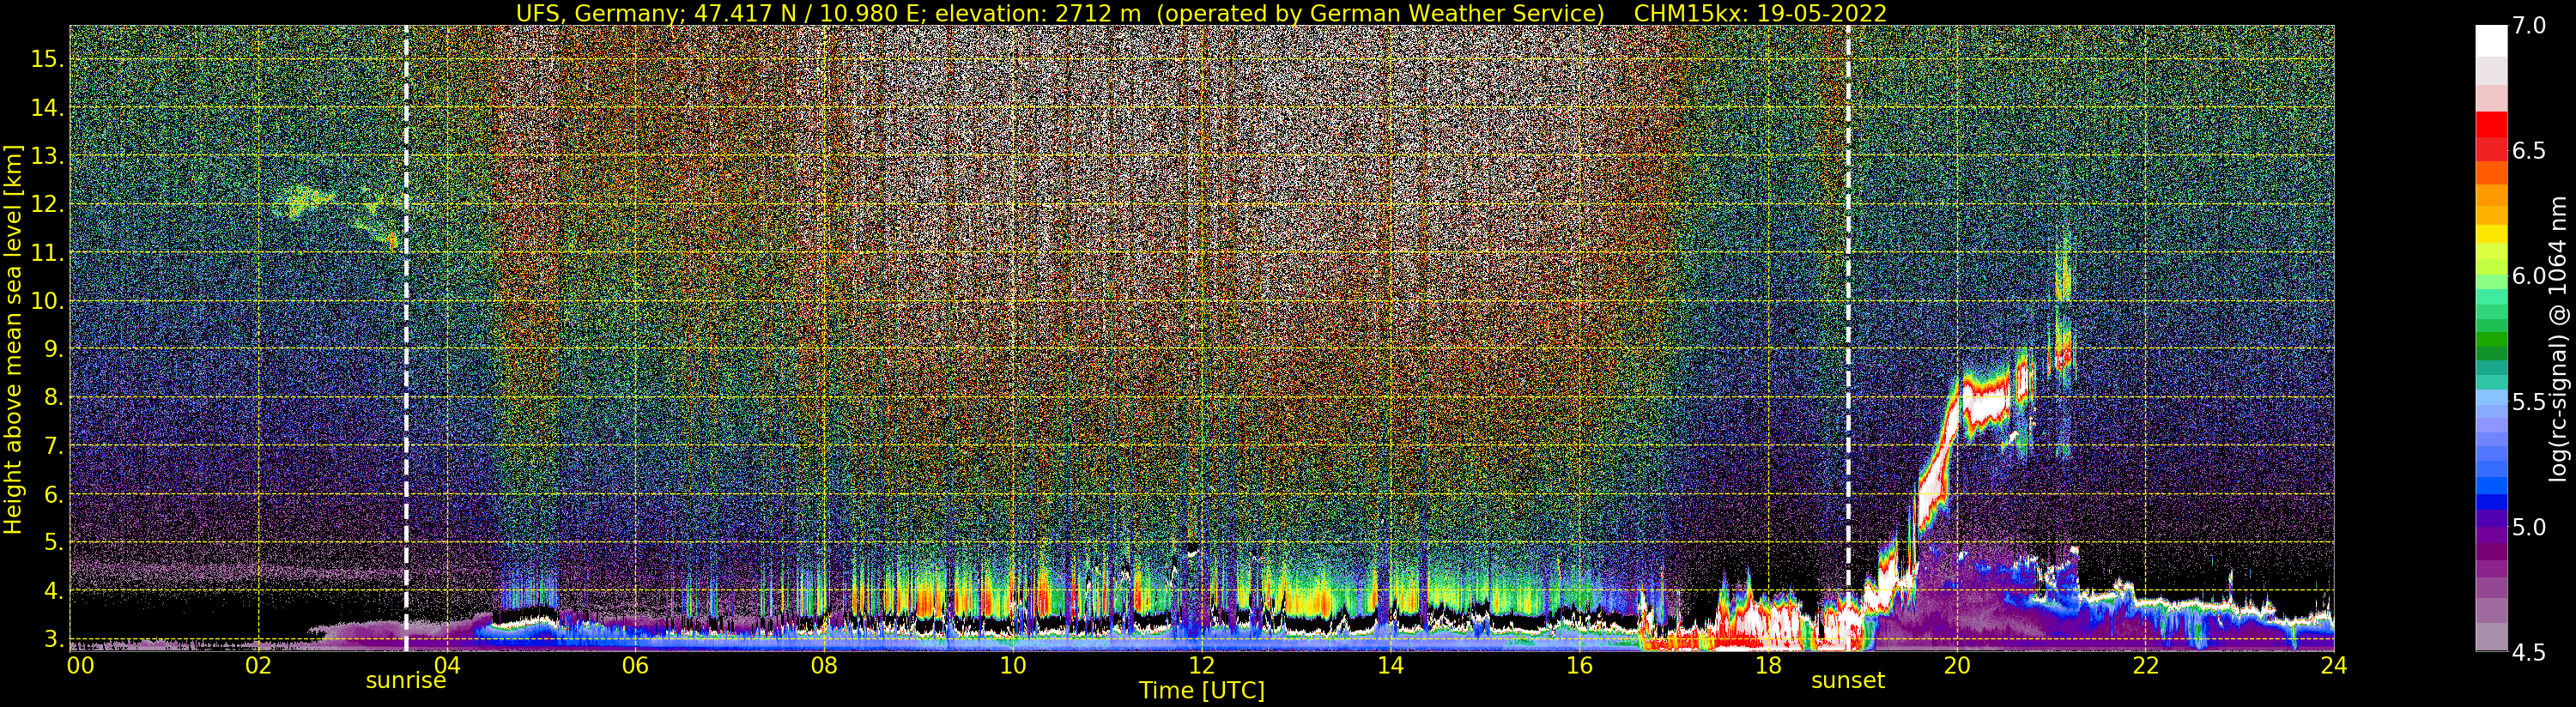Screen dimensions: 2576x707
Task: Click the faint cirrus cloud near 12 km before sunrise
Action: point(305,201)
